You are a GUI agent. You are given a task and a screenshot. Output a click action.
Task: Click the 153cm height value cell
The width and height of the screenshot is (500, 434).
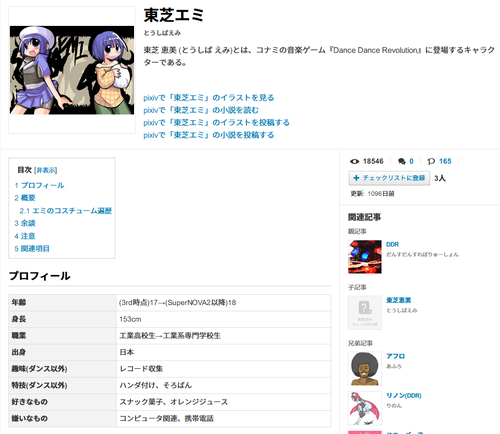pos(224,319)
